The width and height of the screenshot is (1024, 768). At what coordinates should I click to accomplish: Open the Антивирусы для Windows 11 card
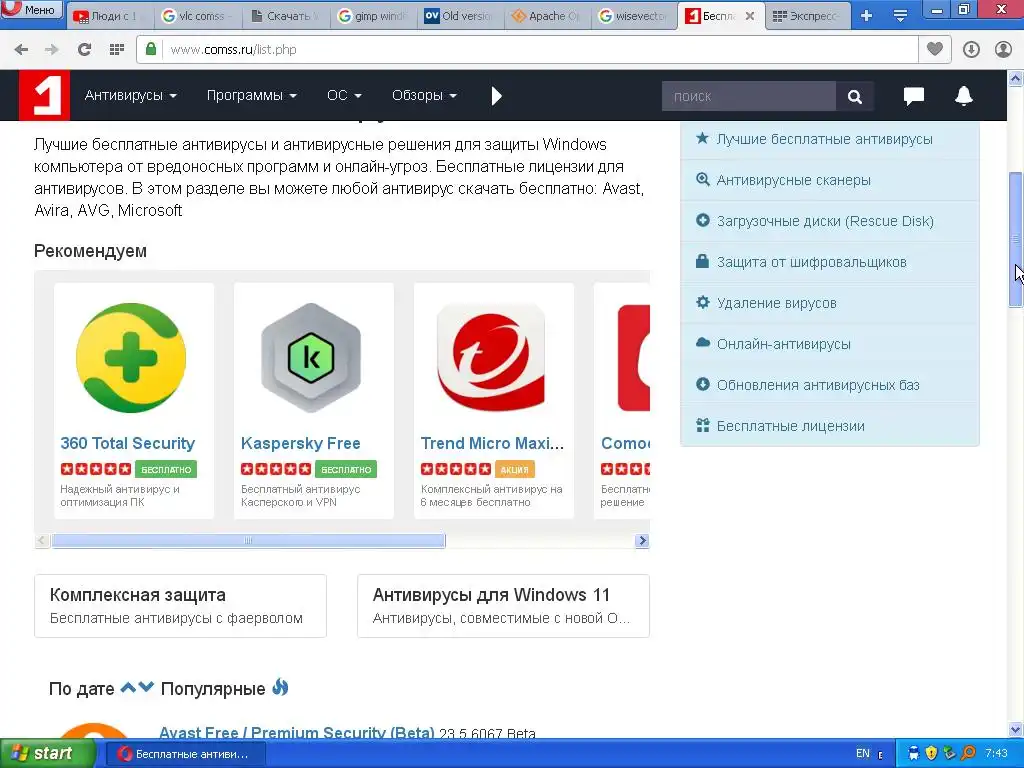click(504, 606)
